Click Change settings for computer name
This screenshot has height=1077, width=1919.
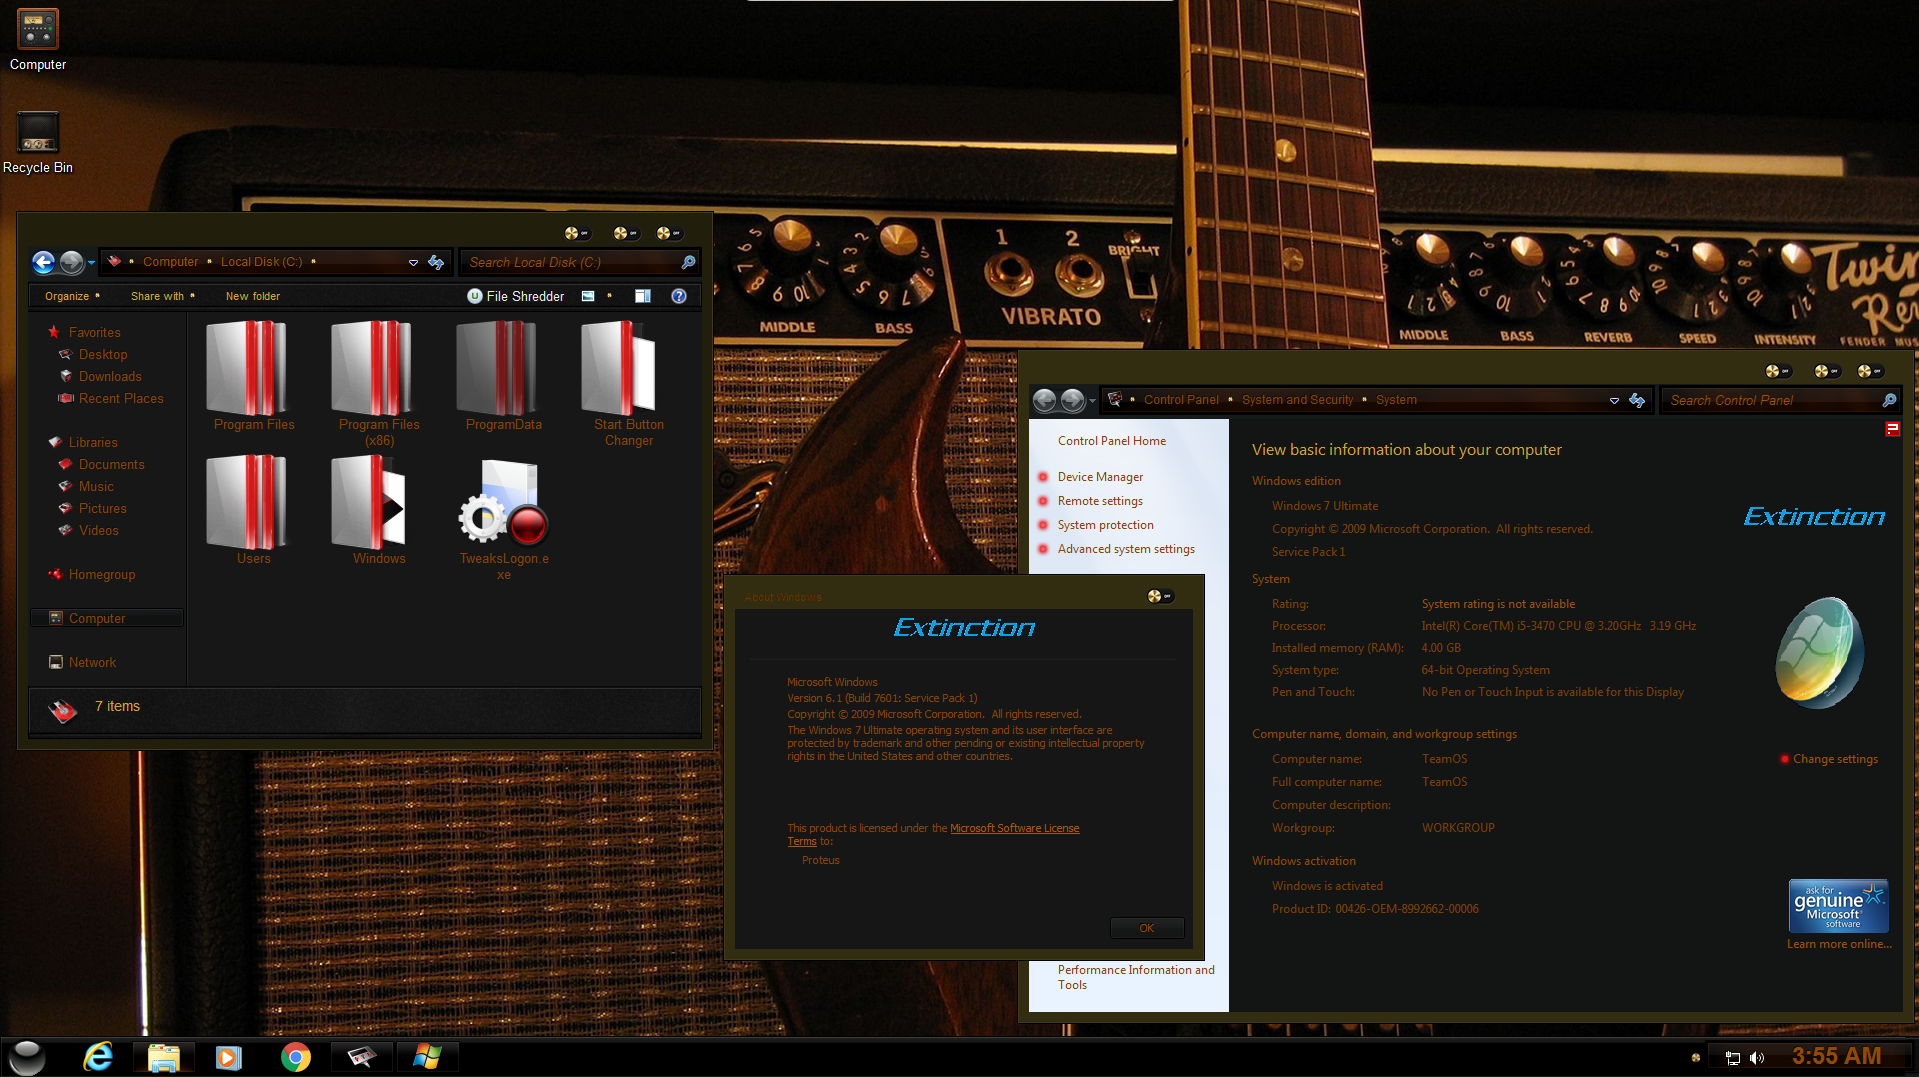coord(1835,759)
